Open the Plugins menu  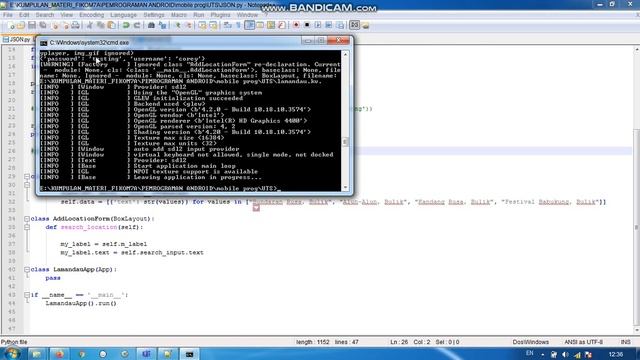coord(220,15)
